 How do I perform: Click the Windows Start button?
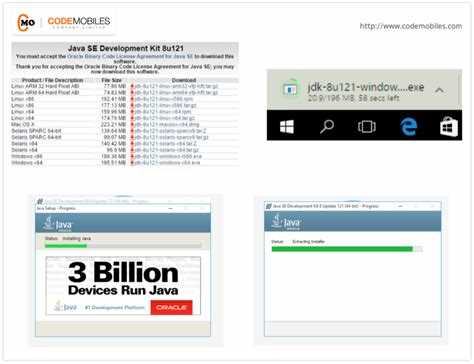point(287,127)
